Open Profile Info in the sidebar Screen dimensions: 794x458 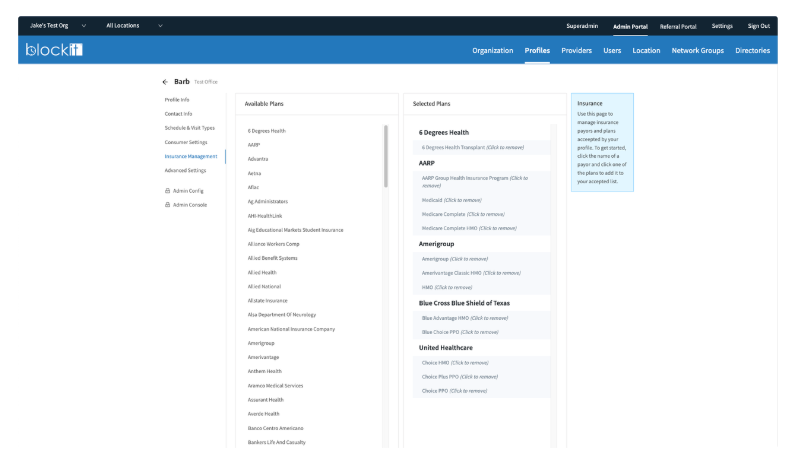(177, 100)
